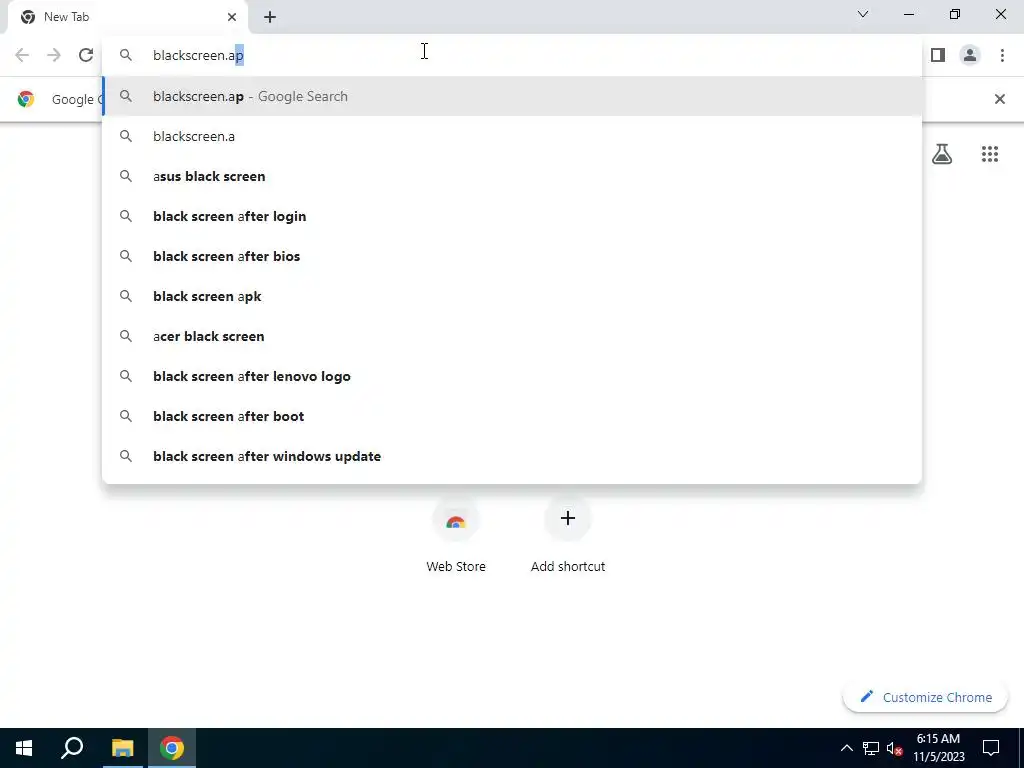Screen dimensions: 1024x768
Task: Choose the 'blackscreen.a' suggestion
Action: [512, 136]
